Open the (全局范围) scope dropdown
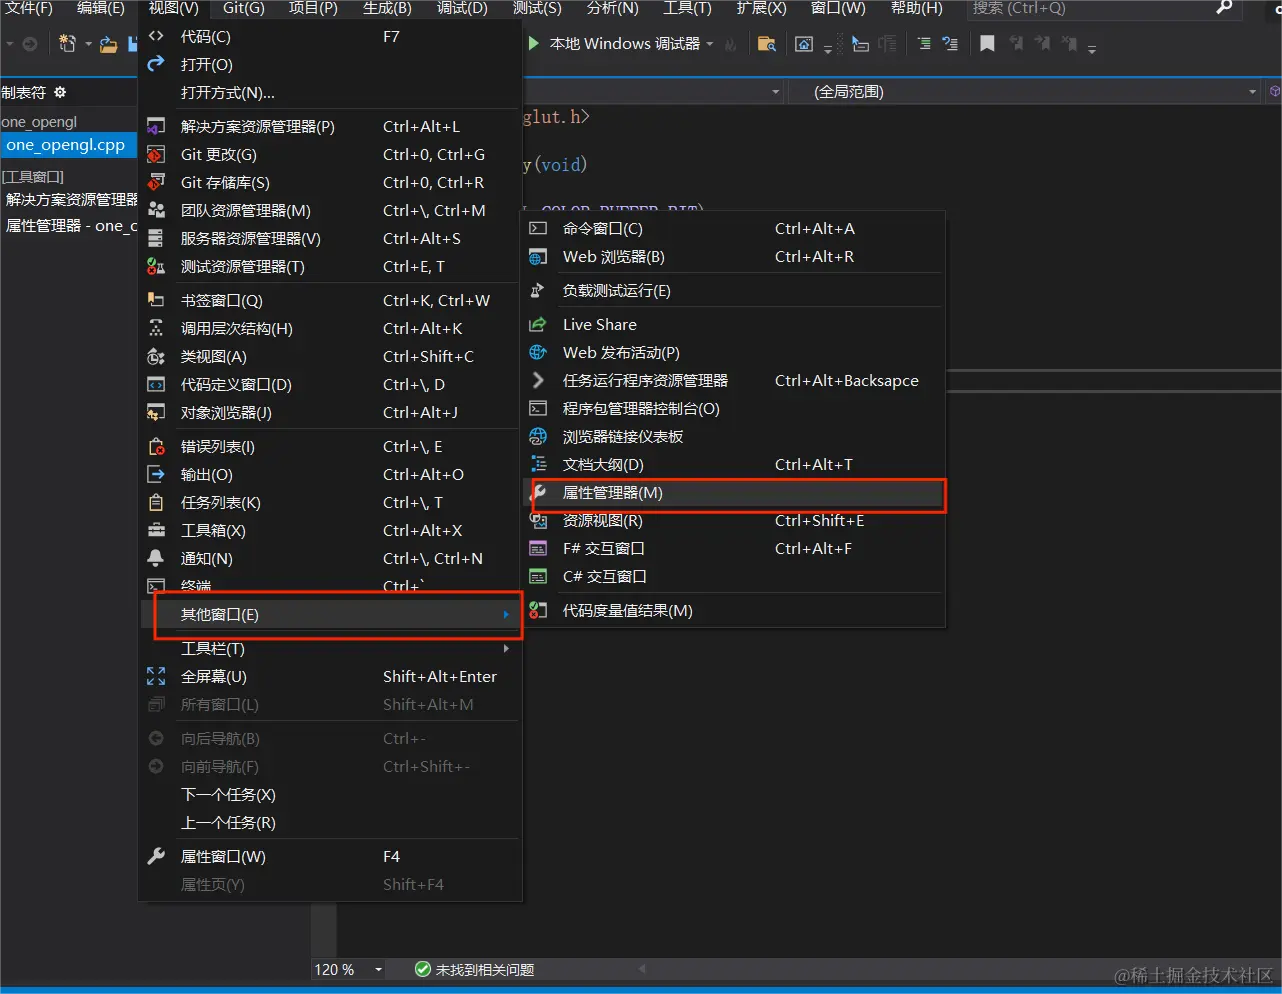This screenshot has height=994, width=1282. (x=1024, y=92)
